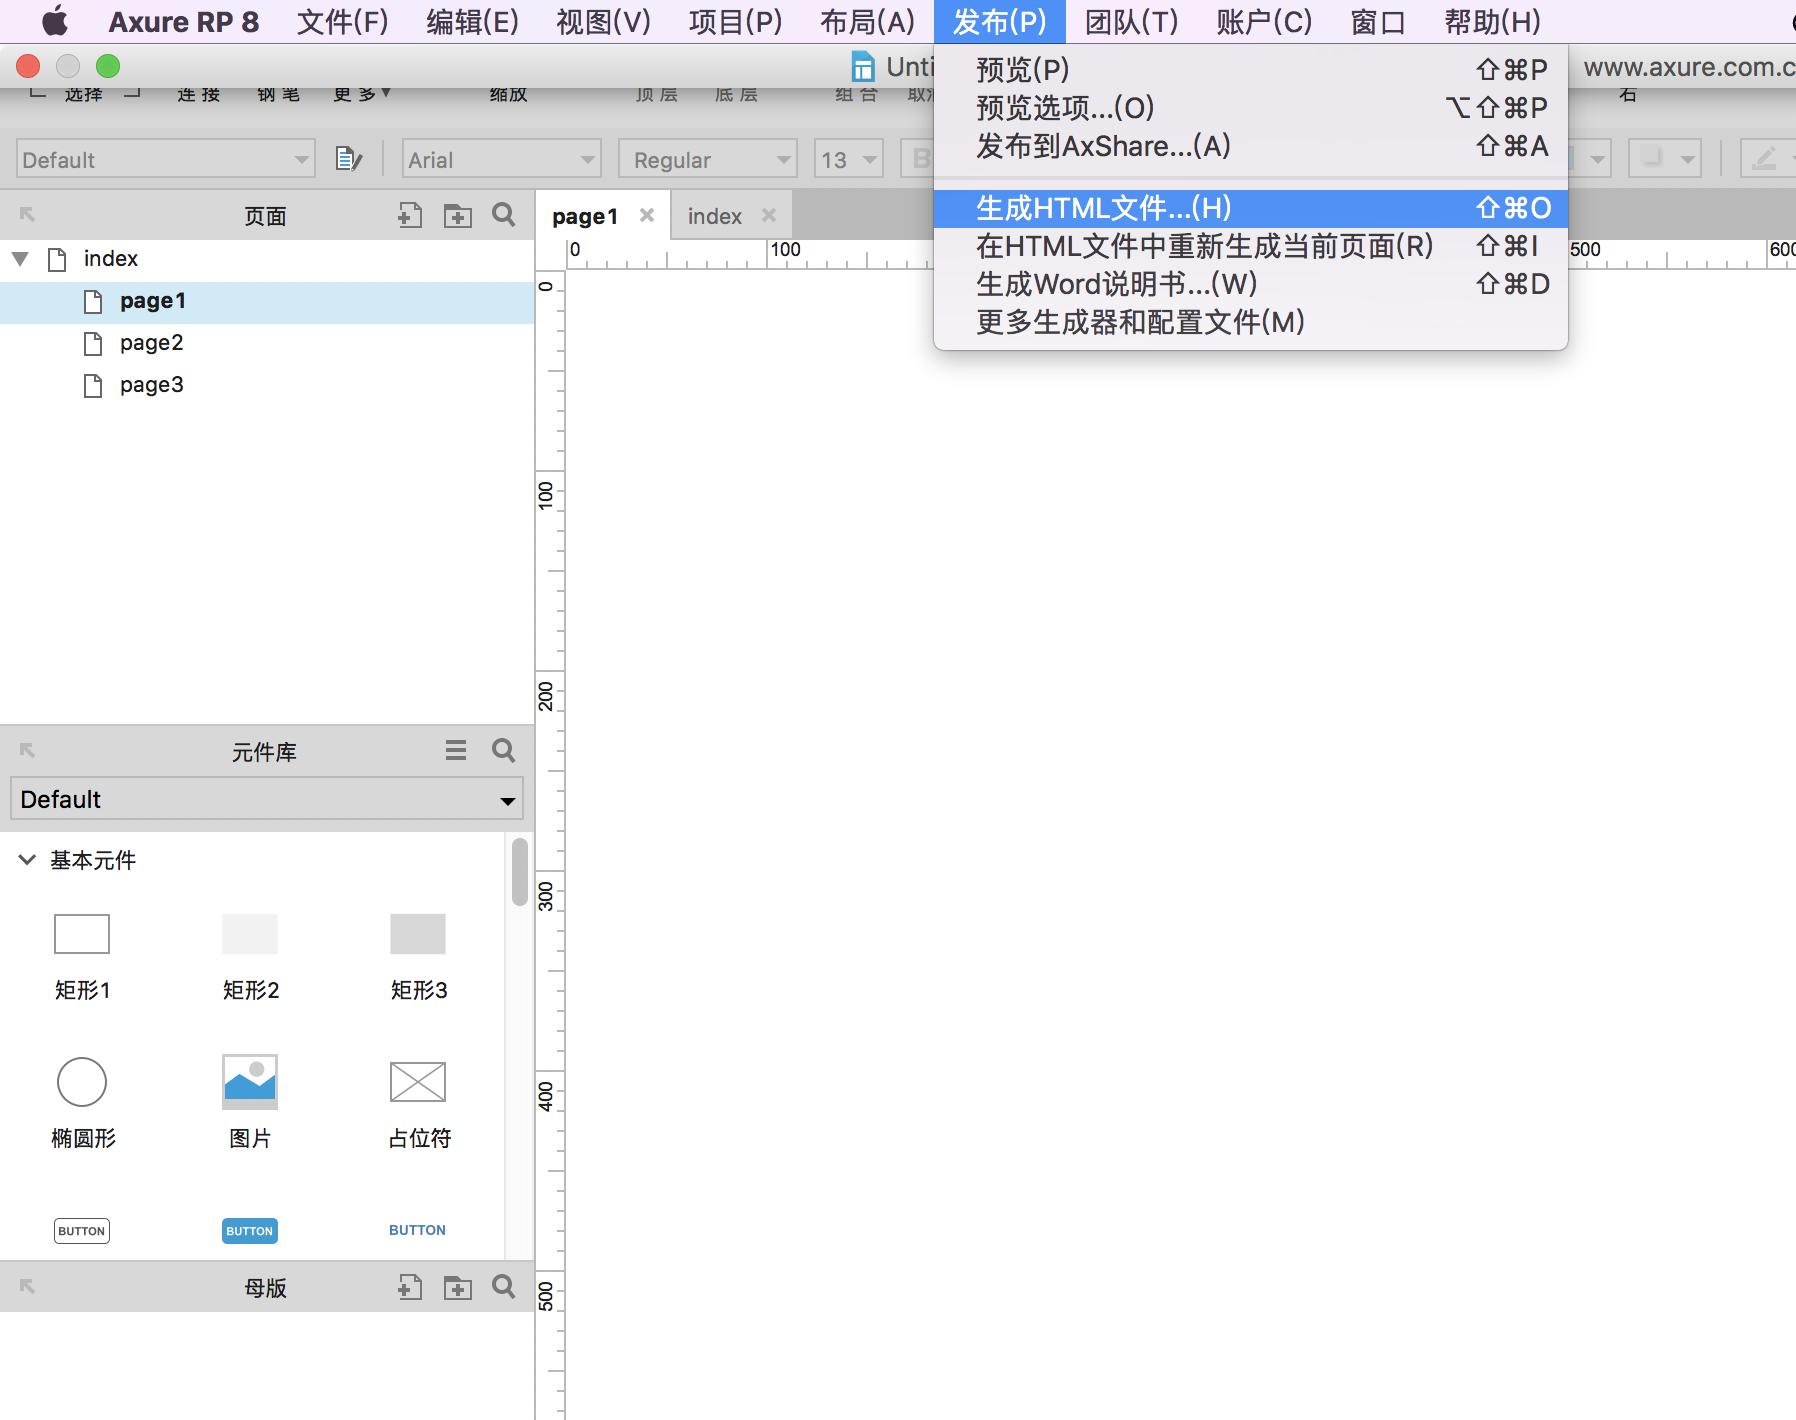Close the page1 canvas tab
Image resolution: width=1796 pixels, height=1420 pixels.
(647, 215)
